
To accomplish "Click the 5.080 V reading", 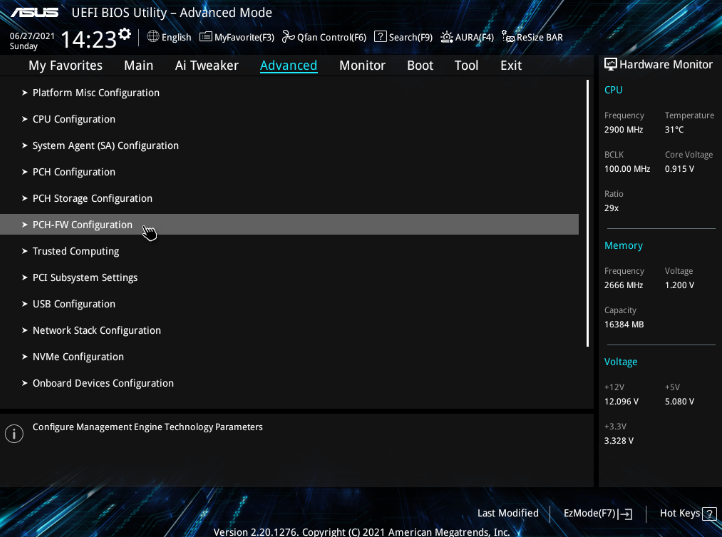I will (679, 402).
